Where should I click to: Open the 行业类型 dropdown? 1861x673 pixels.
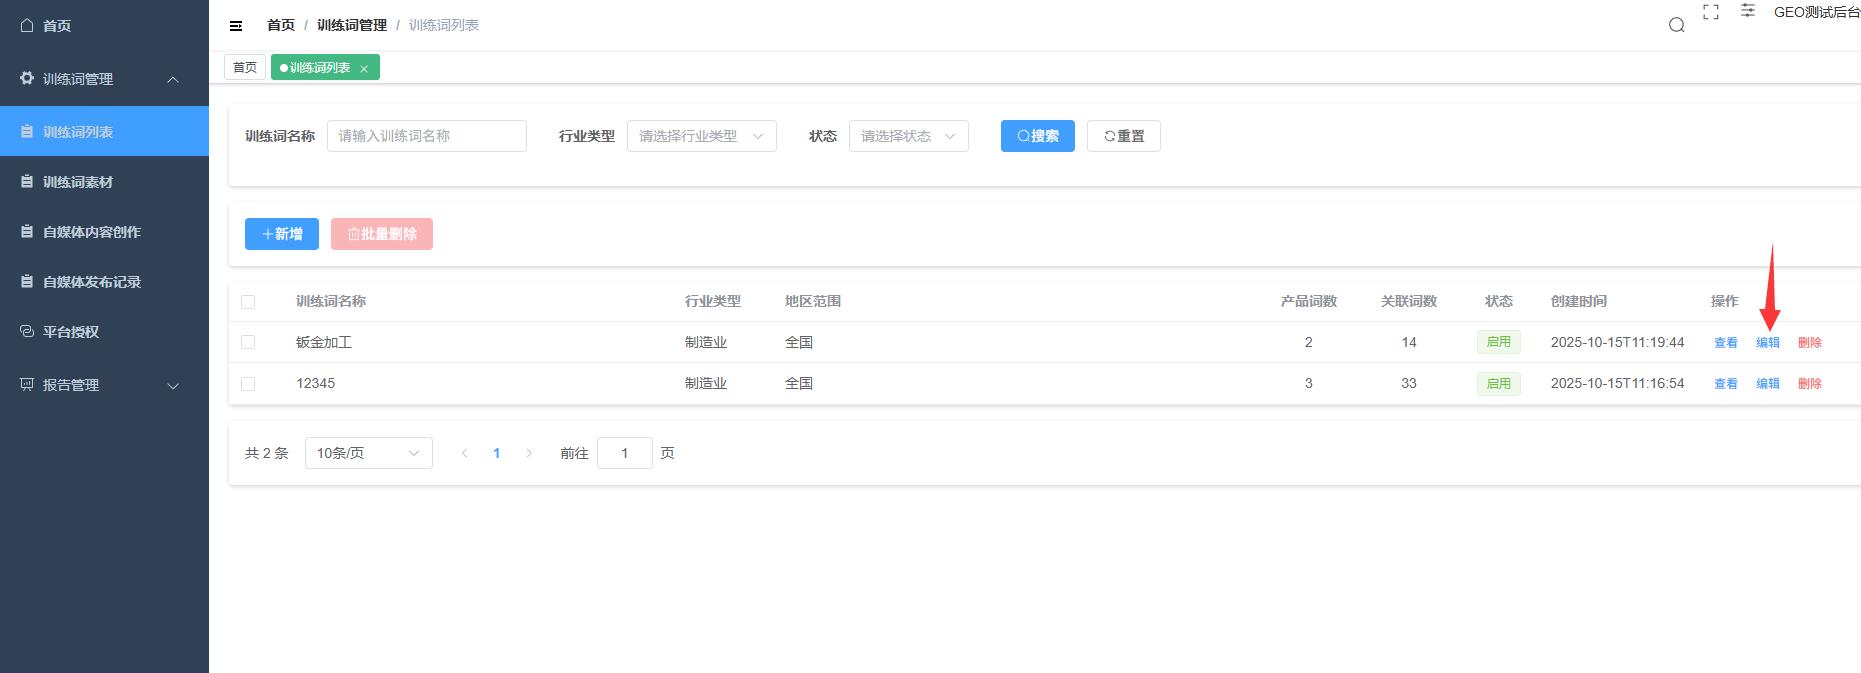pyautogui.click(x=701, y=136)
